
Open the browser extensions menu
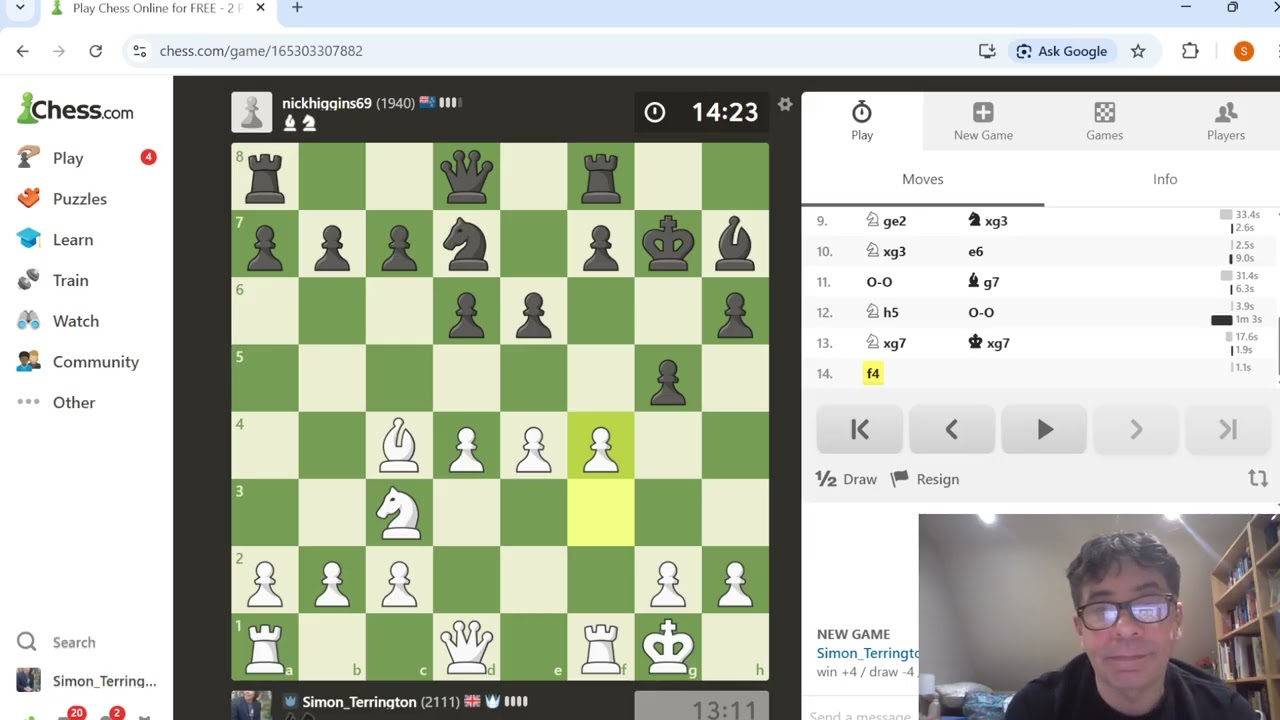pyautogui.click(x=1190, y=51)
